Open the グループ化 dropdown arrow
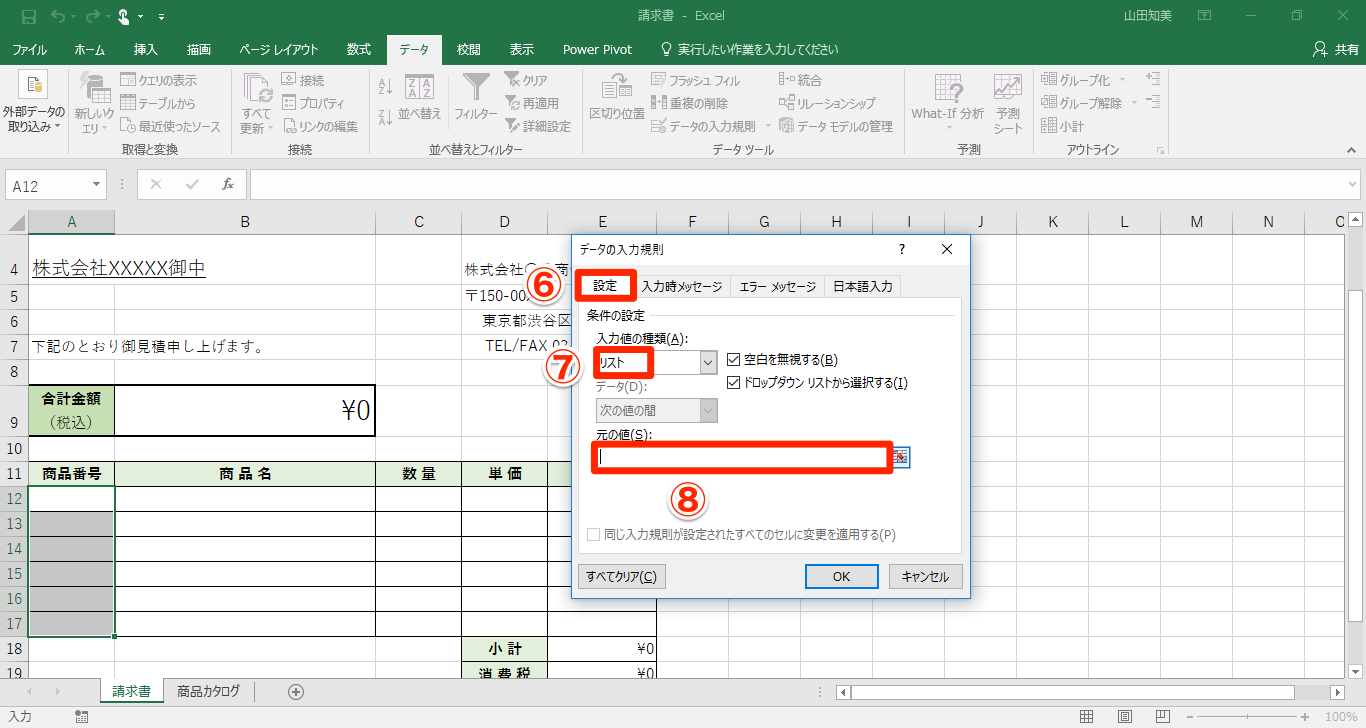The height and width of the screenshot is (728, 1366). (1122, 80)
